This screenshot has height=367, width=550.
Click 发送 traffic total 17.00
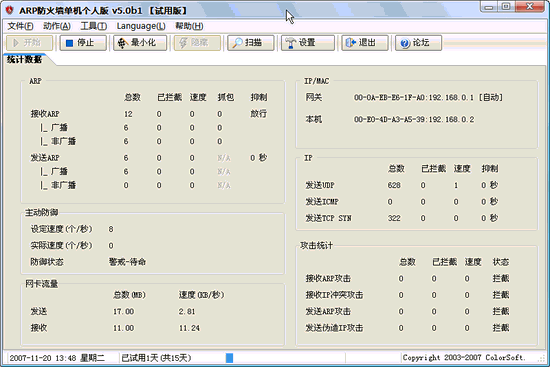coord(123,312)
